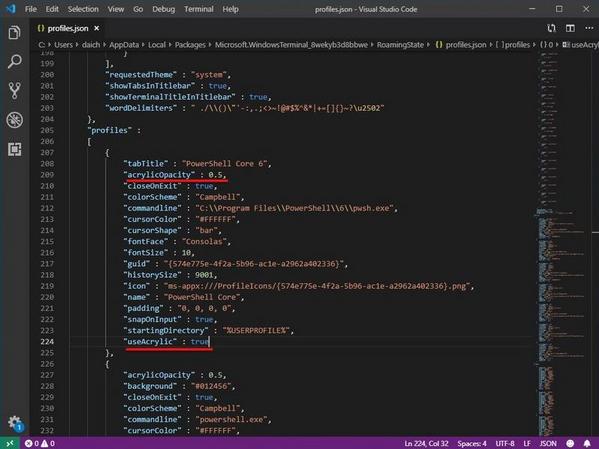The image size is (599, 449).
Task: Click profiles.json breadcrumb segment
Action: click(461, 45)
